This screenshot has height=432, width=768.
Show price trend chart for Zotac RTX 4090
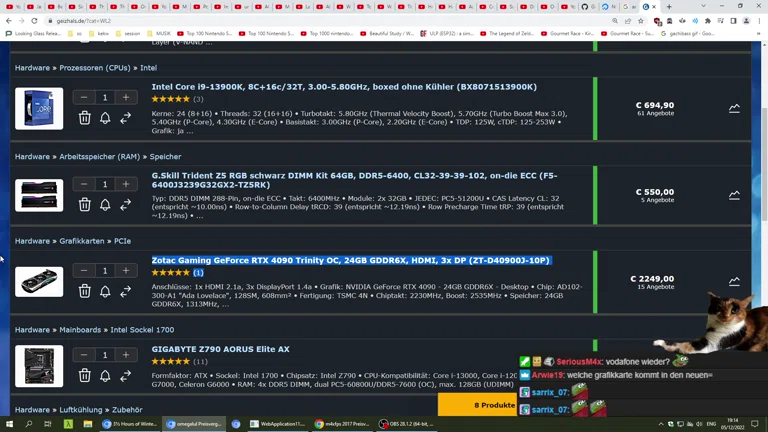[x=734, y=281]
